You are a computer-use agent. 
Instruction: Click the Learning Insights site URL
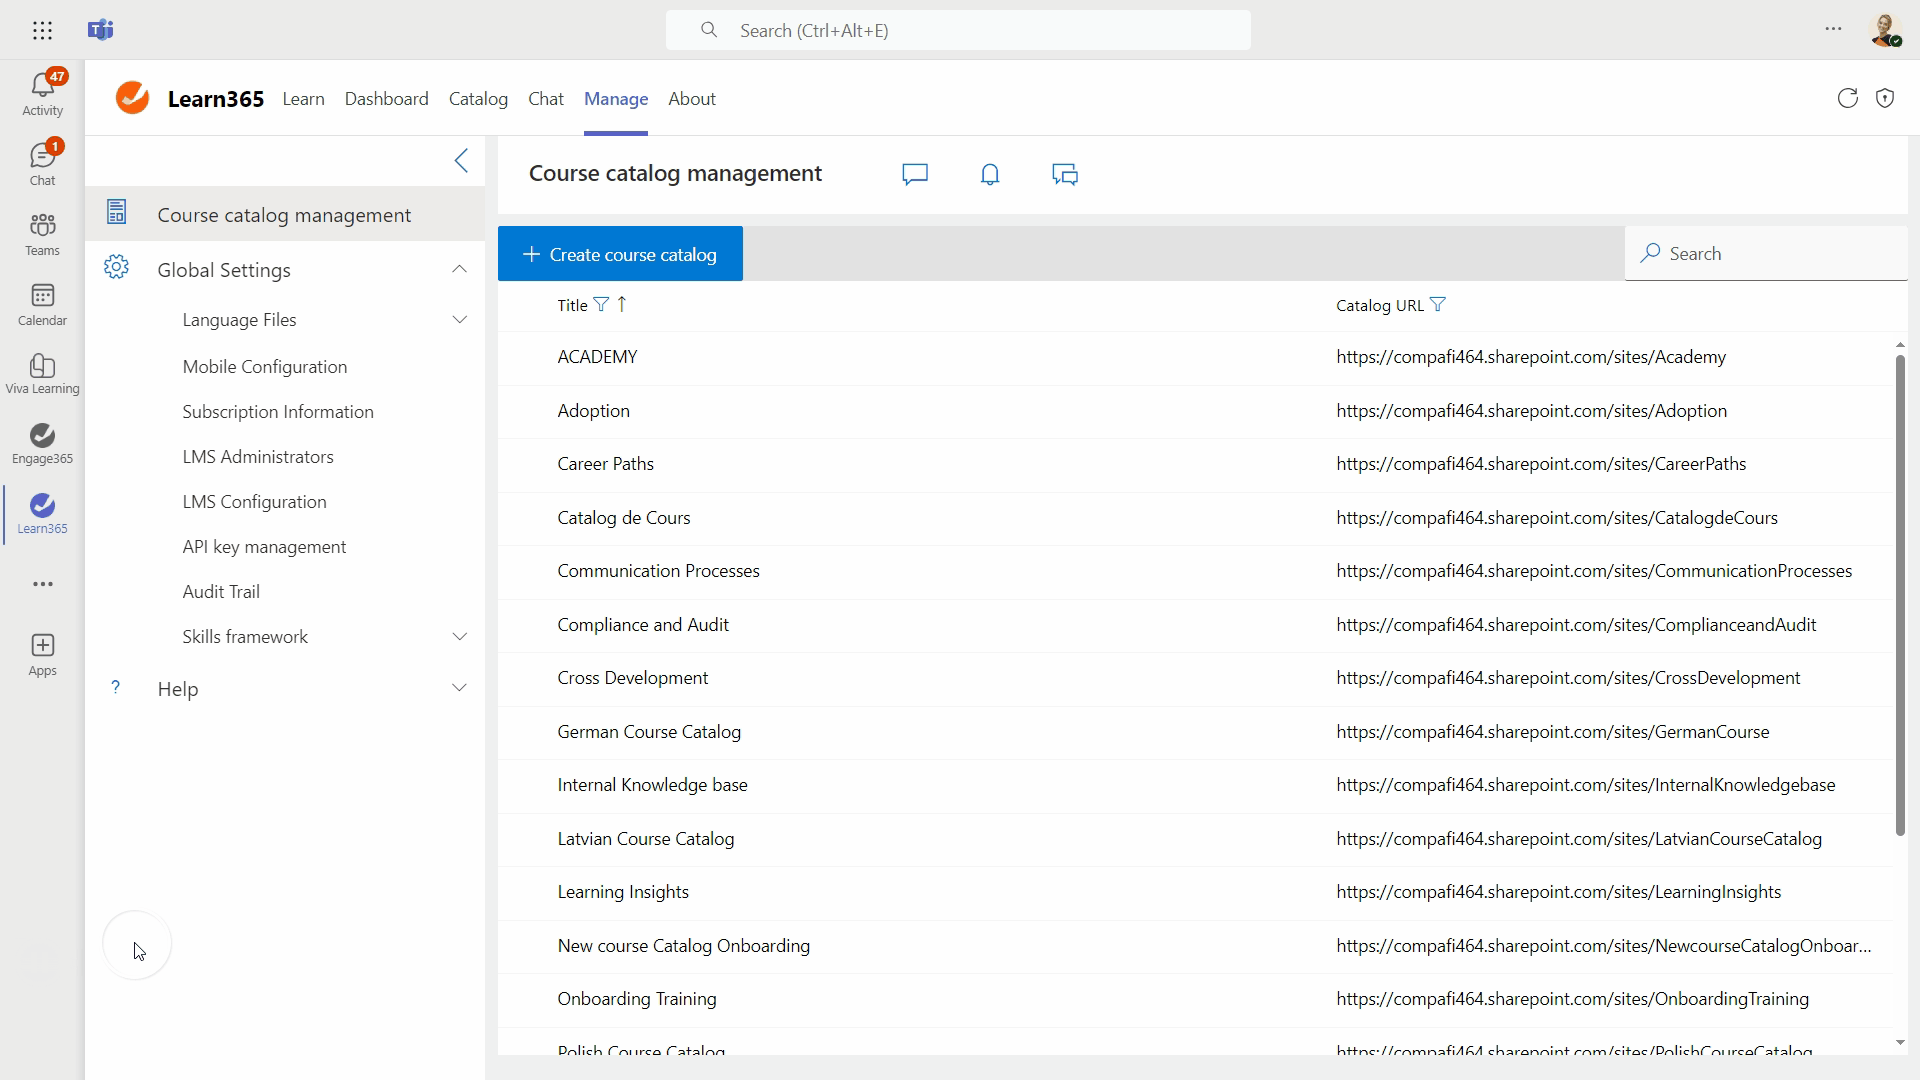coord(1558,892)
